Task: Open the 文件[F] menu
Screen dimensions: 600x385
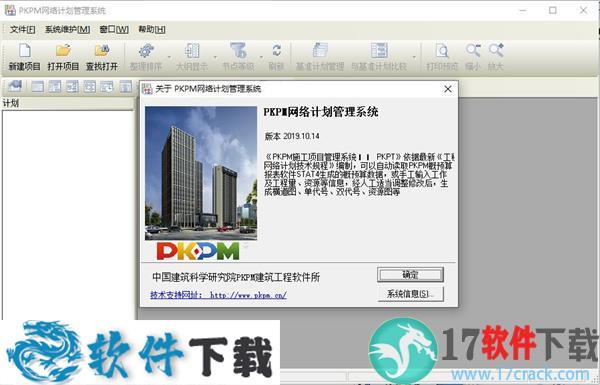Action: [23, 29]
